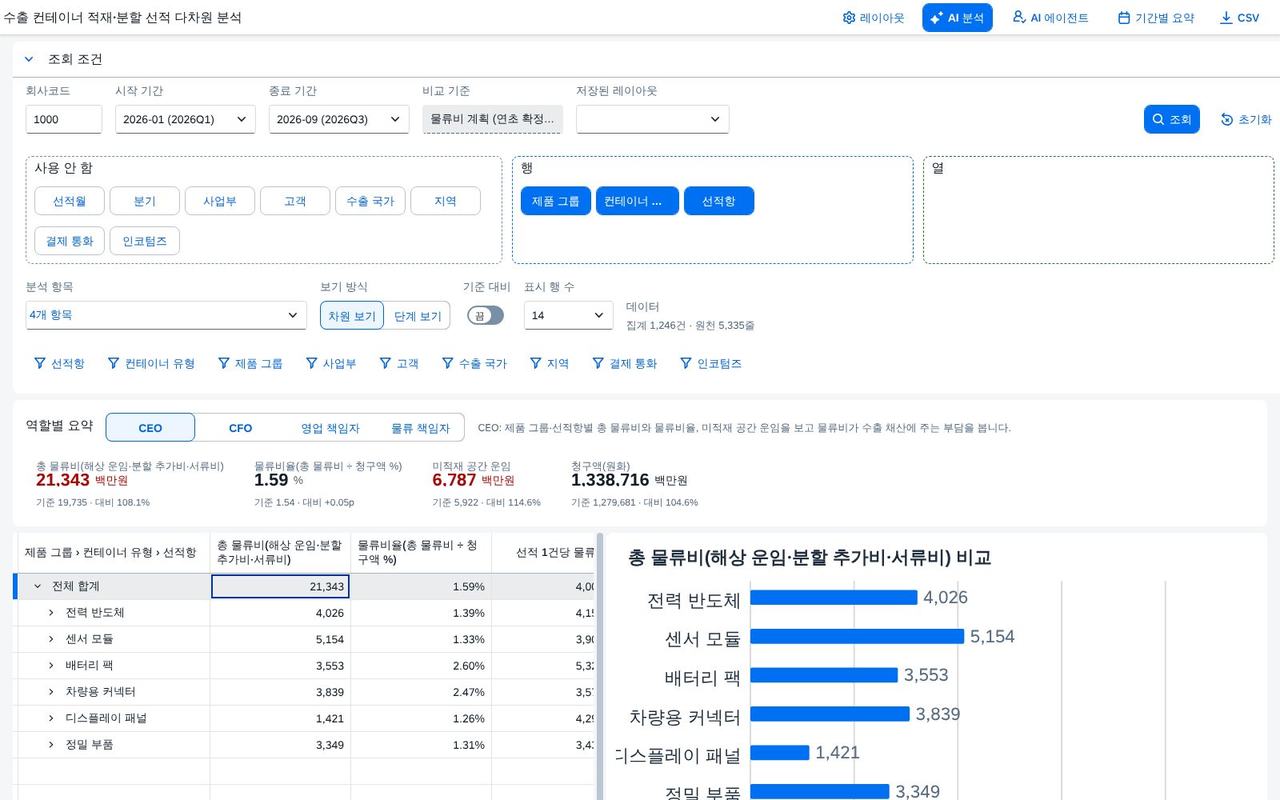This screenshot has height=800, width=1280.
Task: Open the 분석 항목 dropdown
Action: coord(166,315)
